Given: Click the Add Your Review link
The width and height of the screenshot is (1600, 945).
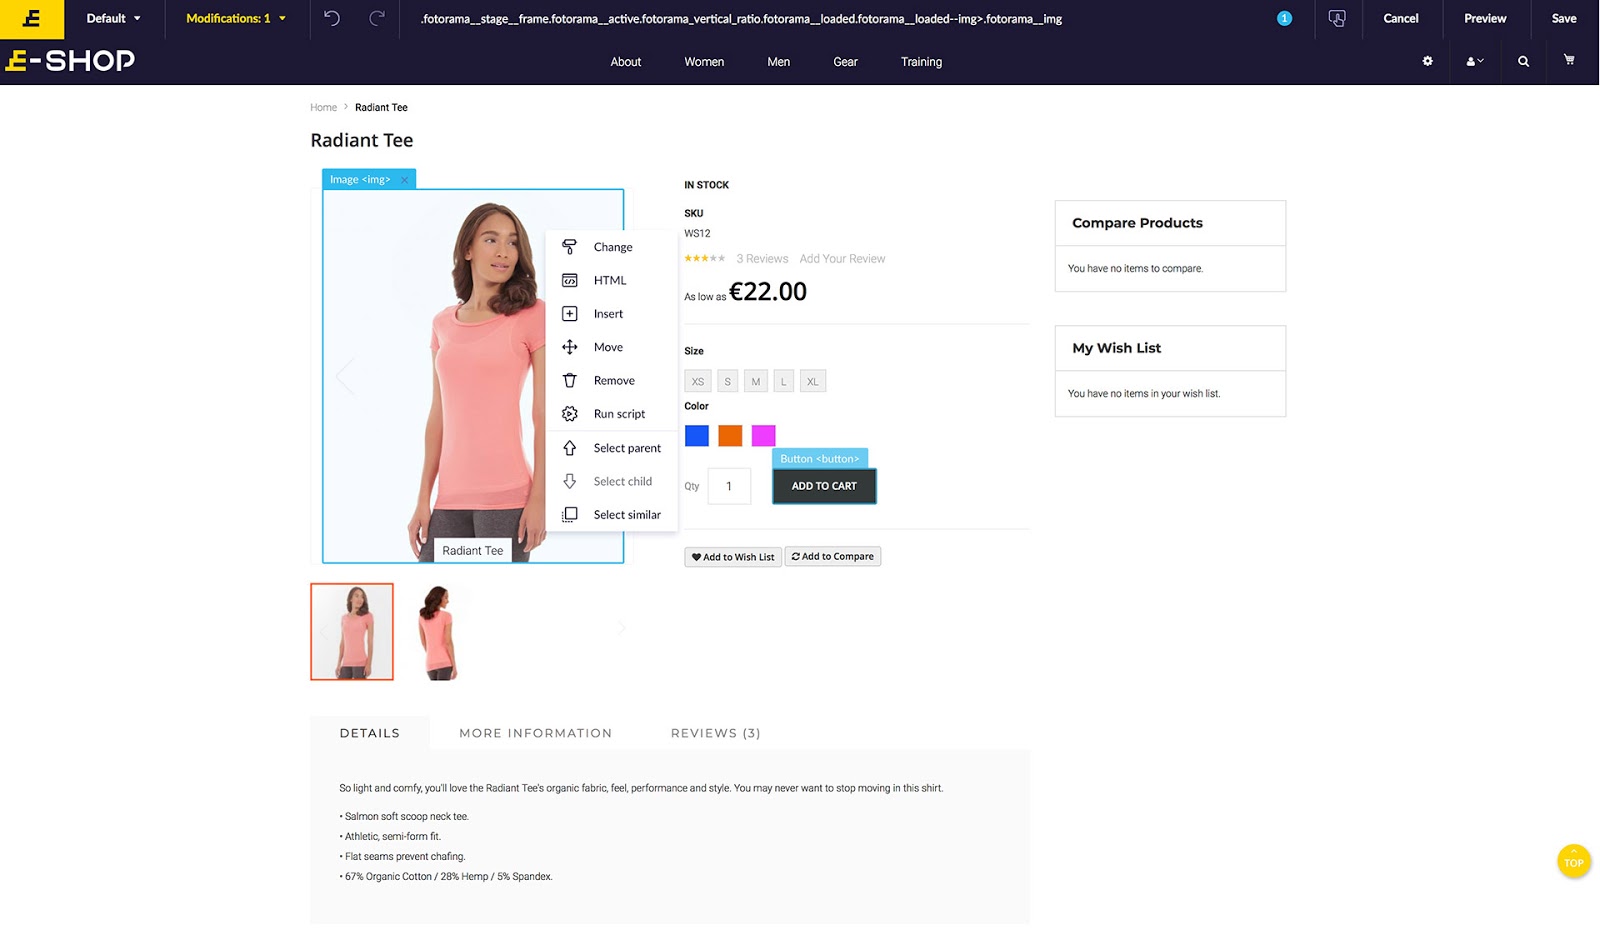Looking at the screenshot, I should pos(842,259).
